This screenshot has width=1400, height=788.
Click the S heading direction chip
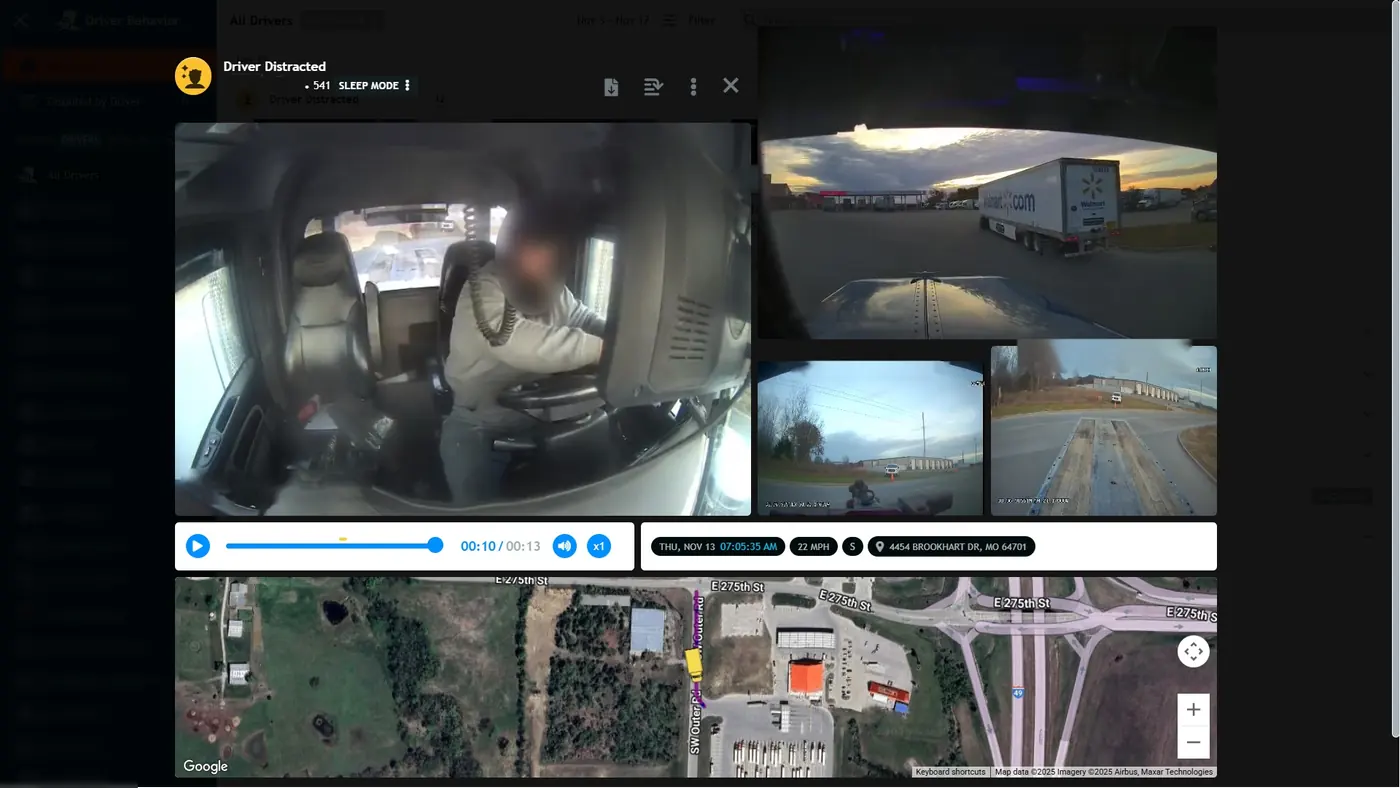pos(852,547)
